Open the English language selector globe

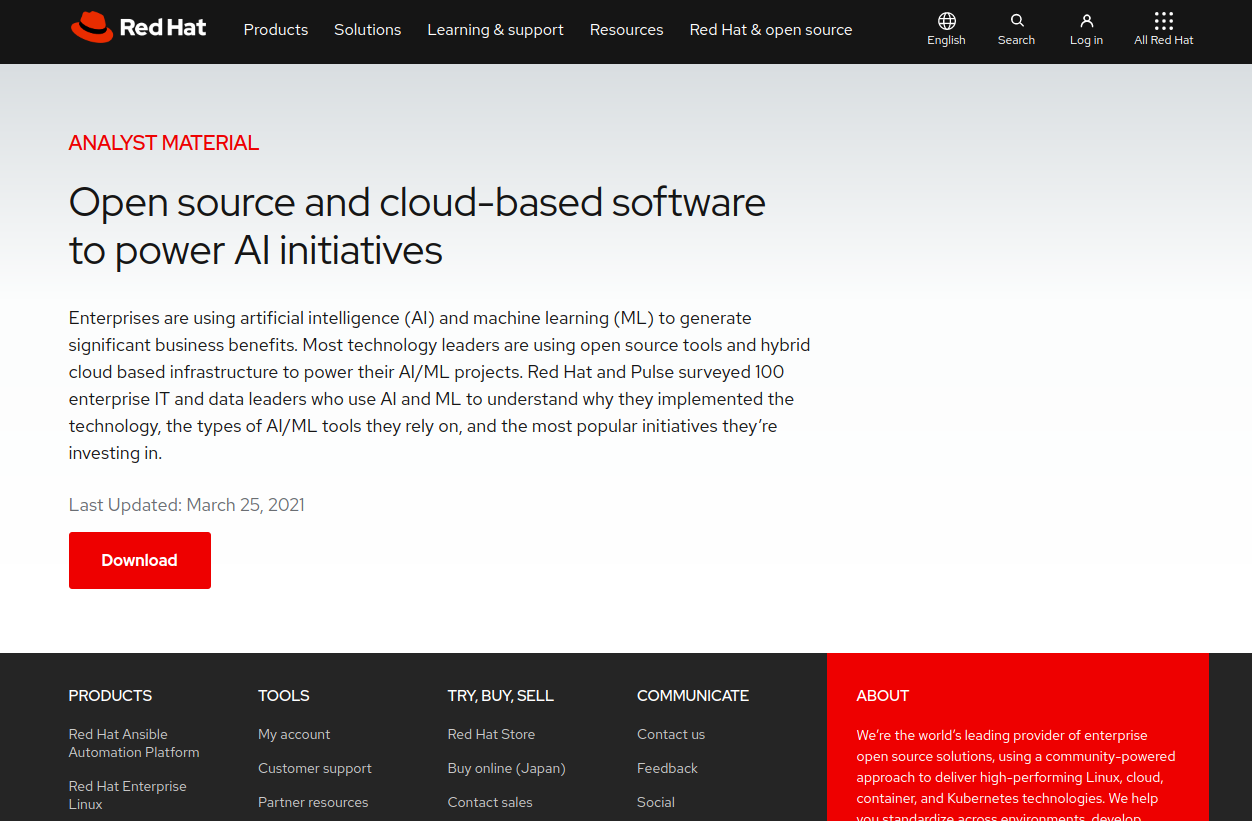946,21
